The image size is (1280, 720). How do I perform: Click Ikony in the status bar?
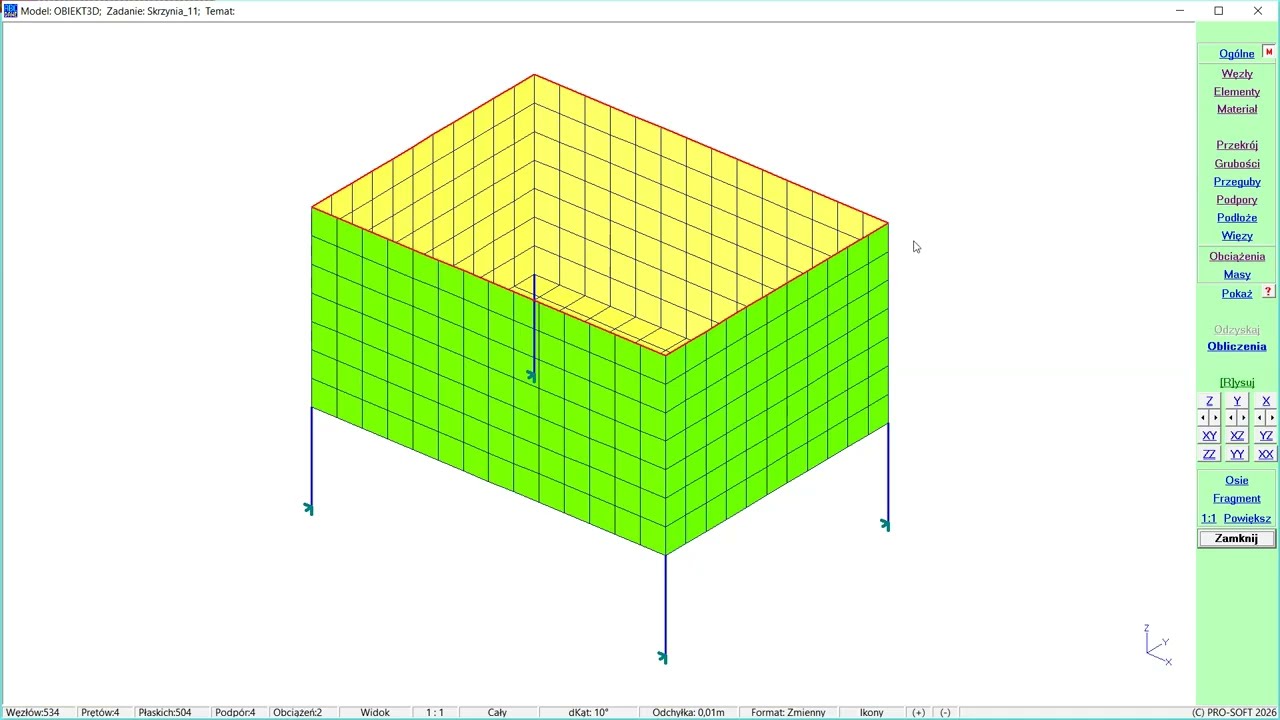pos(871,712)
